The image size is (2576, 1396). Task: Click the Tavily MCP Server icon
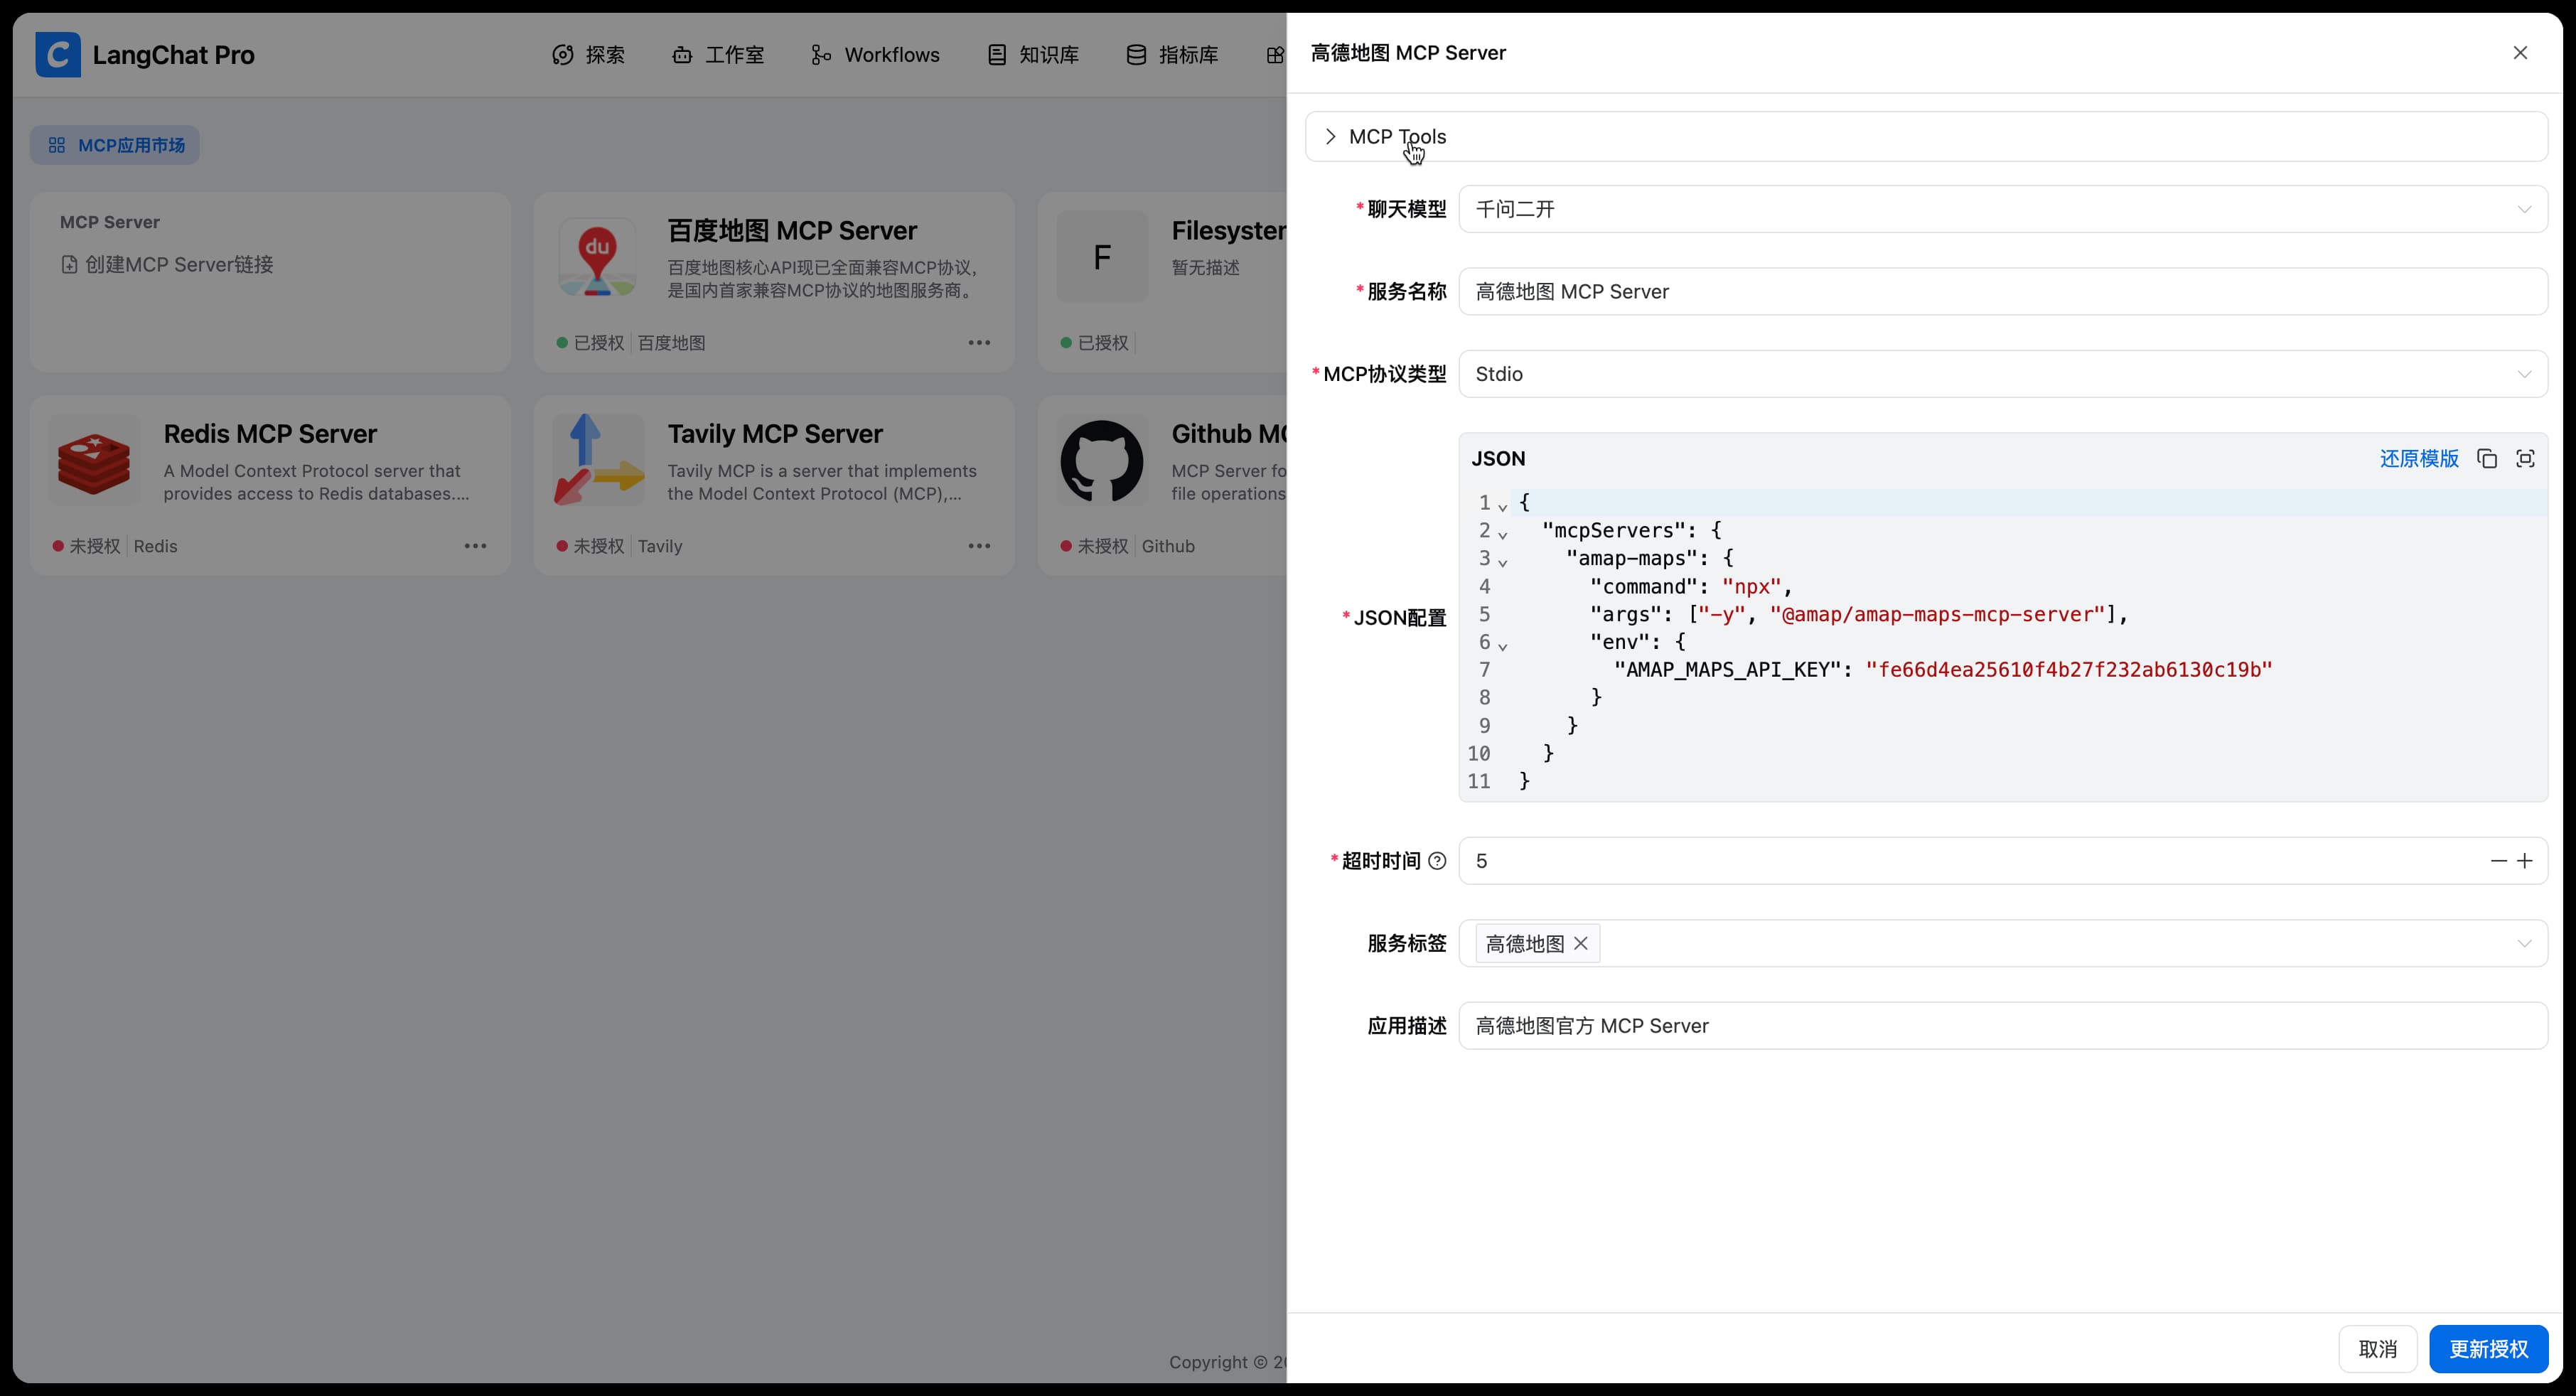coord(598,460)
